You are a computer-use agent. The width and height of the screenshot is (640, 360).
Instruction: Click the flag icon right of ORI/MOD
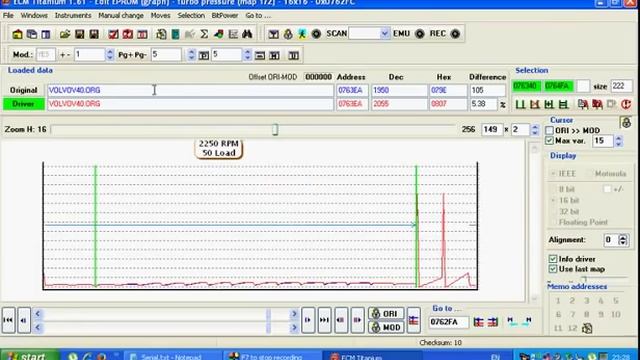(413, 320)
